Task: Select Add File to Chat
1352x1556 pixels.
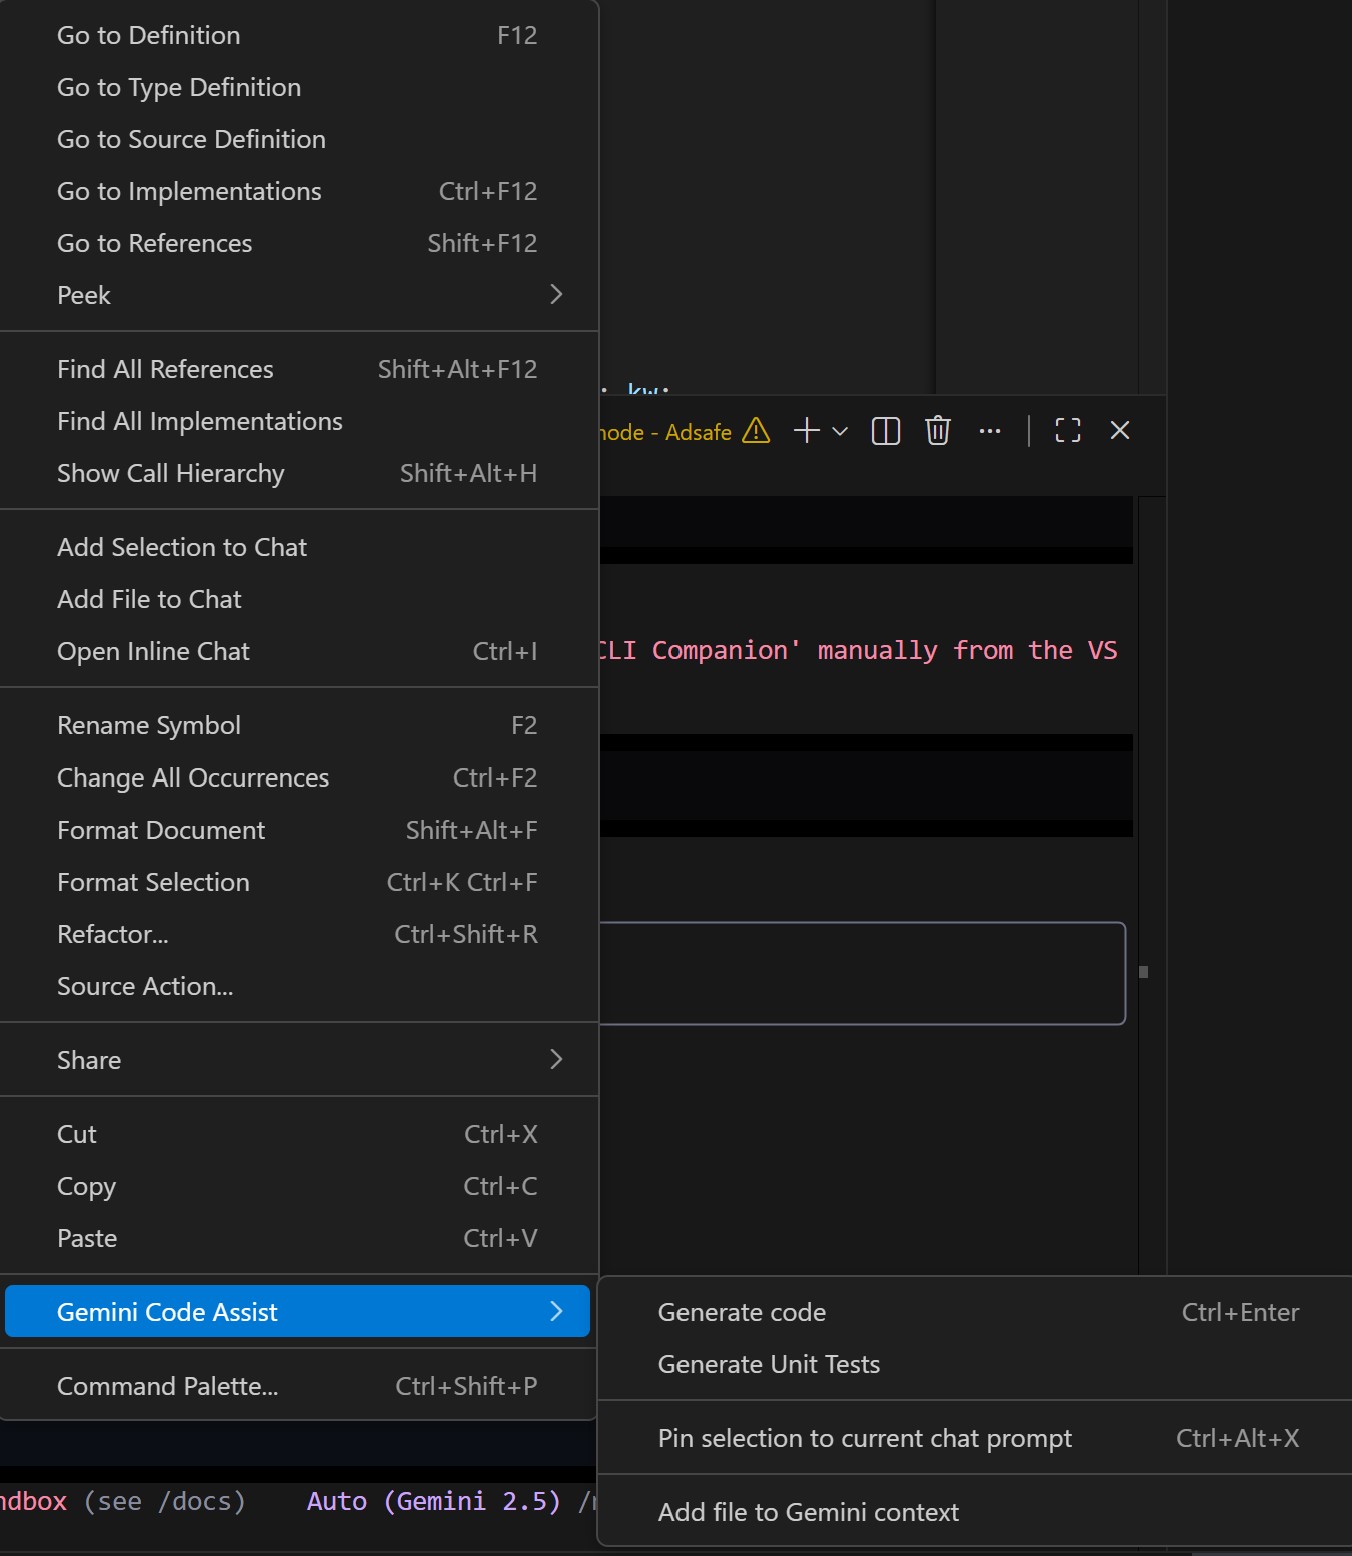Action: pos(298,599)
